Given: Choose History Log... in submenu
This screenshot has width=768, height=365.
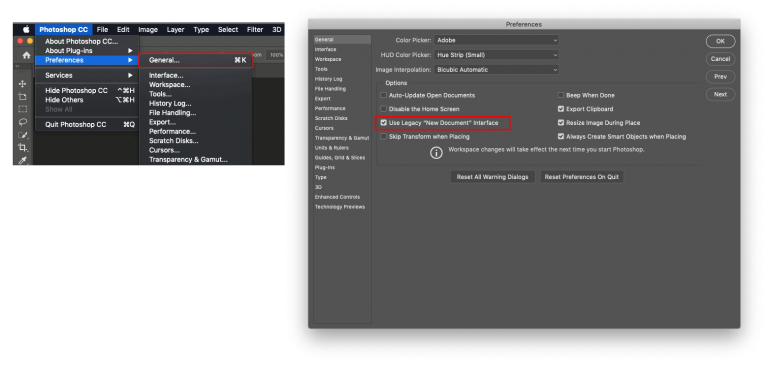Looking at the screenshot, I should pyautogui.click(x=170, y=103).
